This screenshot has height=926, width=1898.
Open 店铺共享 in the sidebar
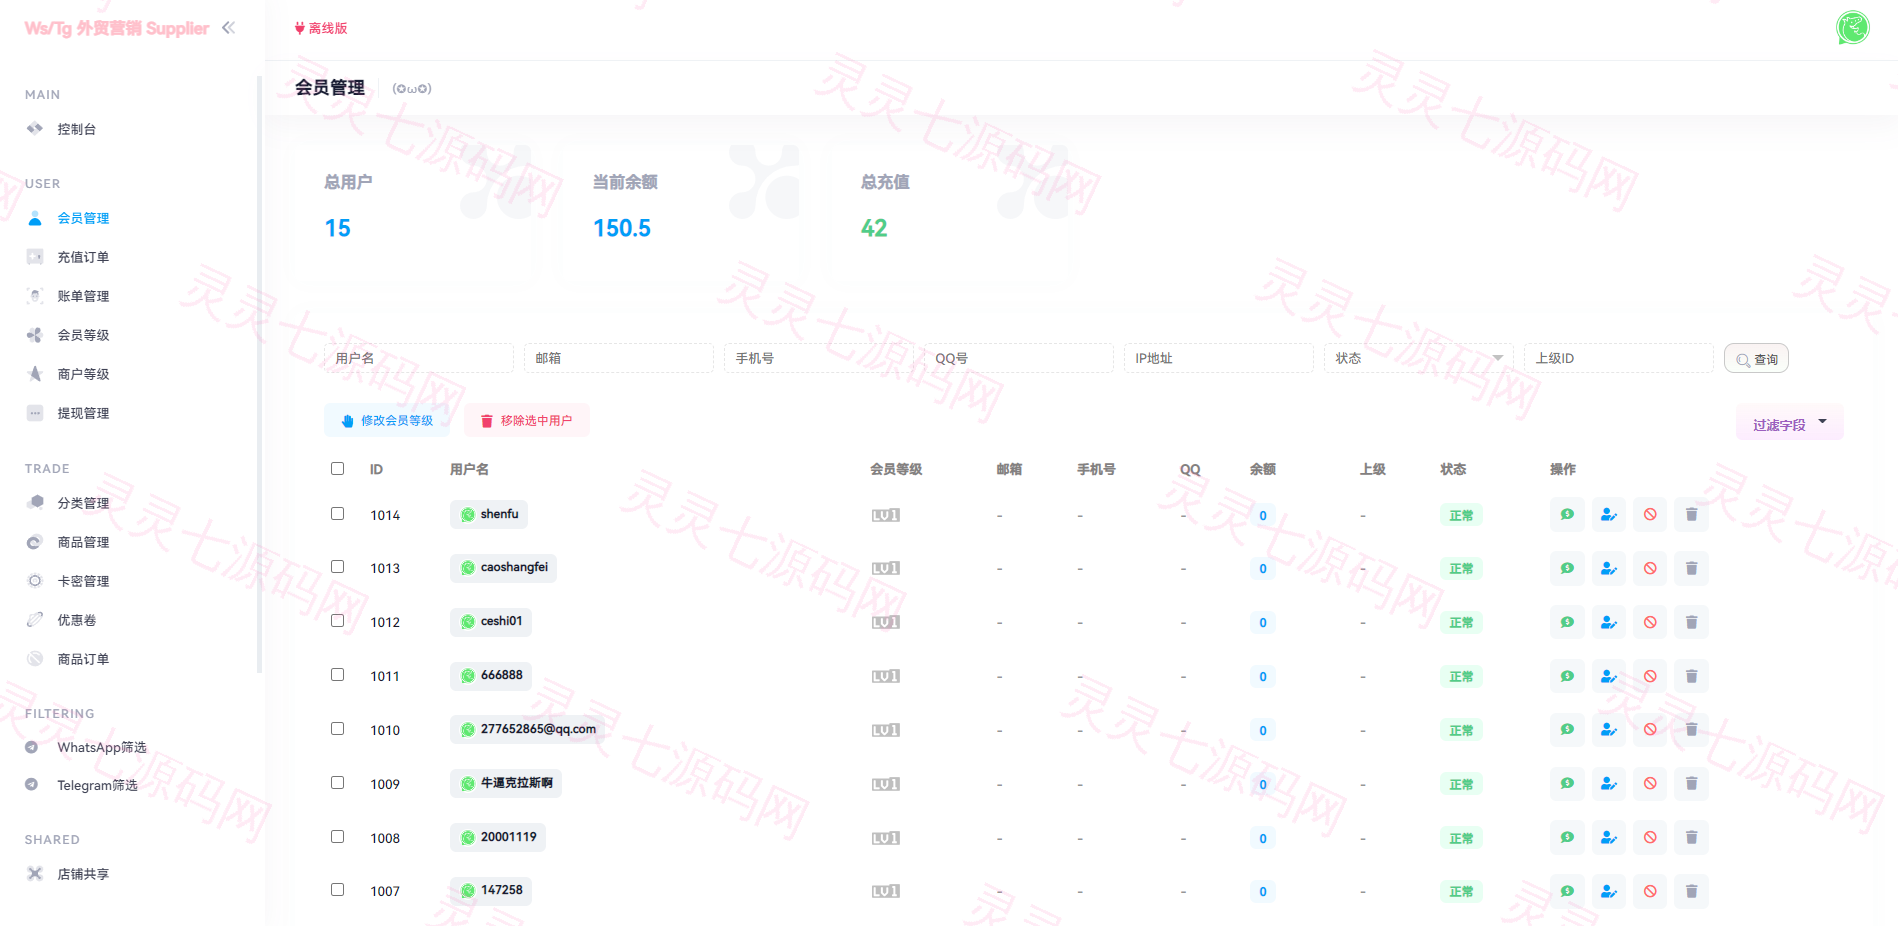(x=83, y=874)
